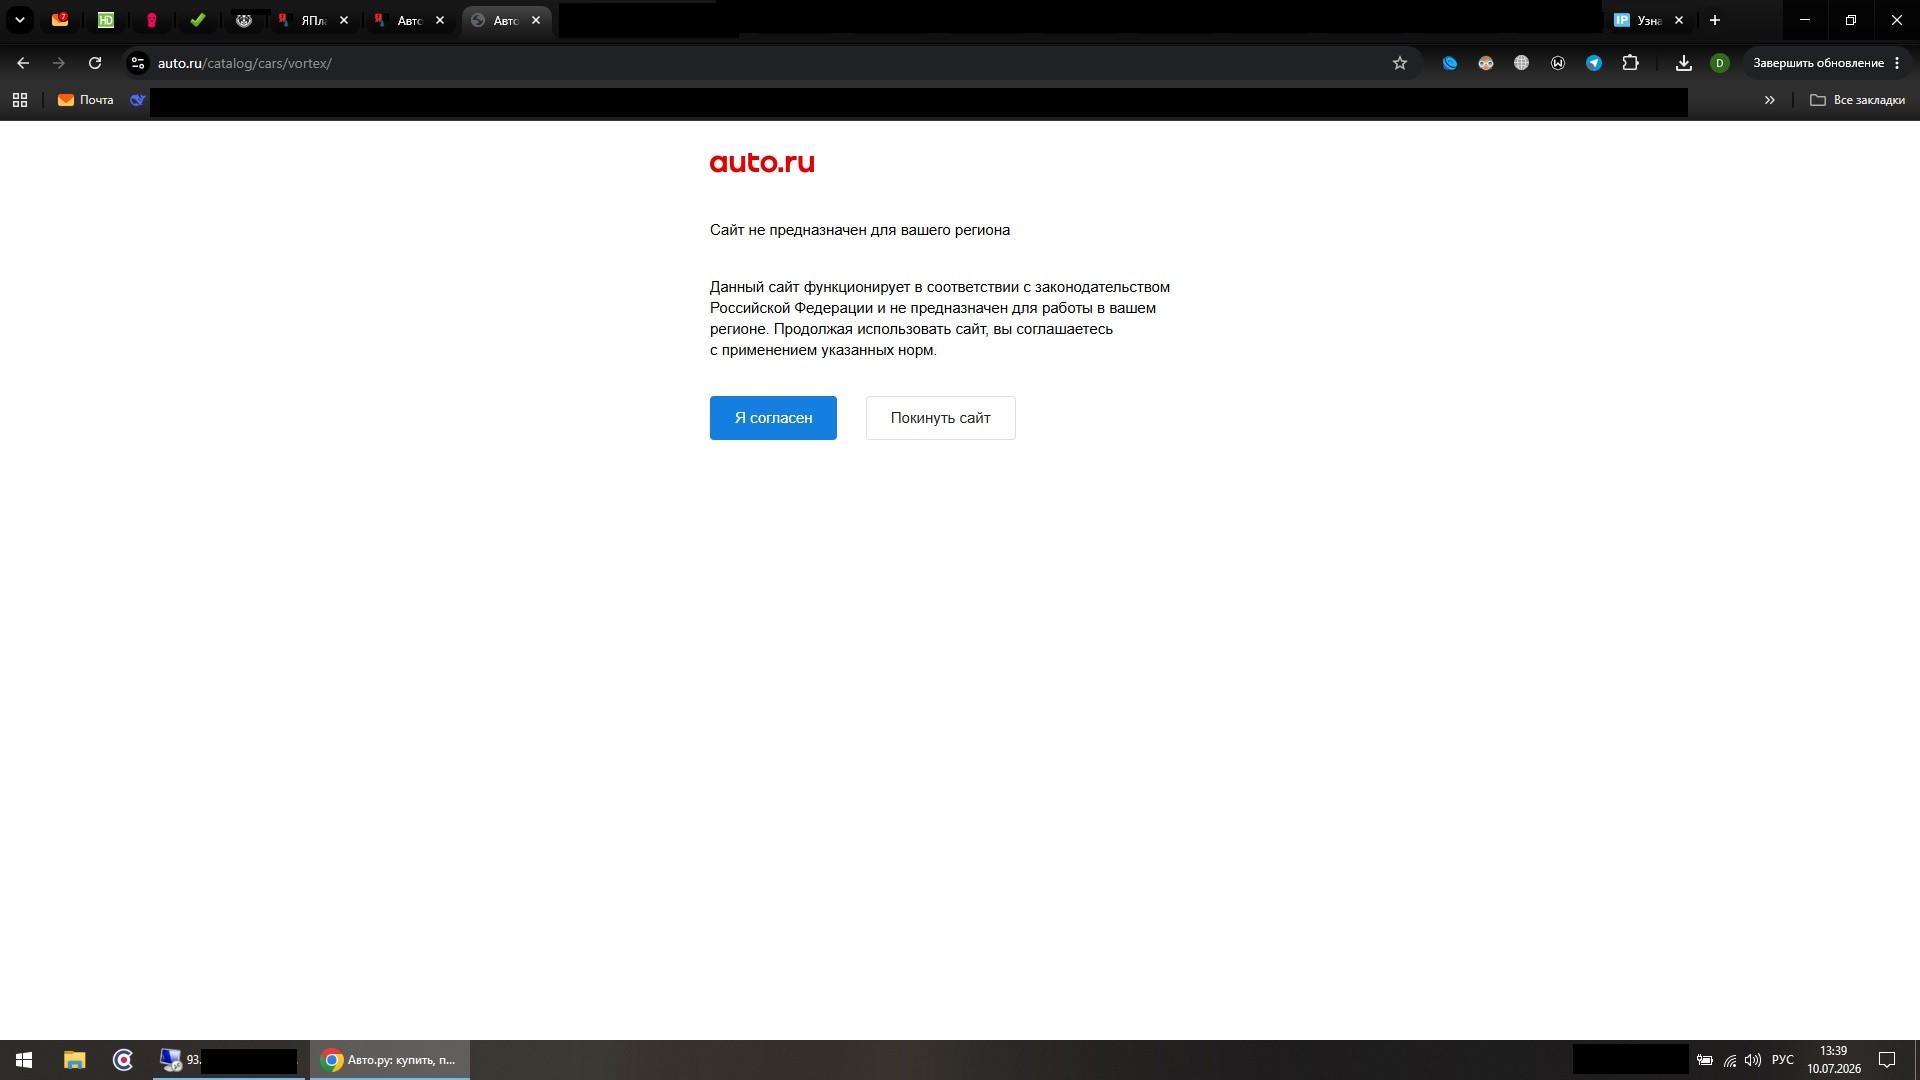Switch to the pinned pink skull tab

pyautogui.click(x=152, y=20)
